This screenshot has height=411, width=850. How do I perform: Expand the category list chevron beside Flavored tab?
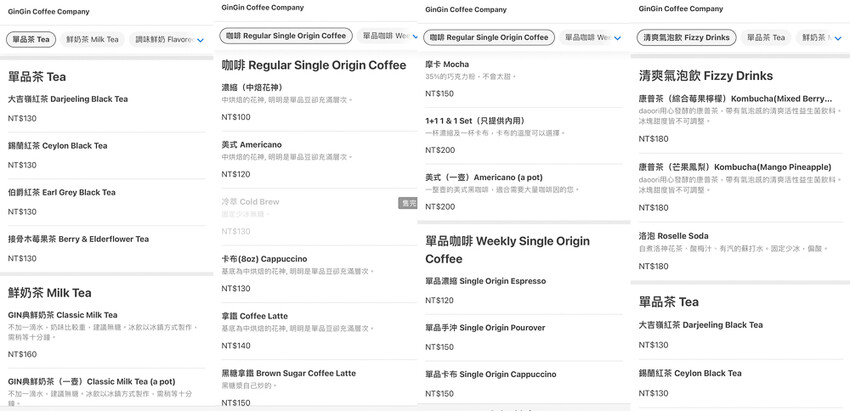tap(200, 40)
